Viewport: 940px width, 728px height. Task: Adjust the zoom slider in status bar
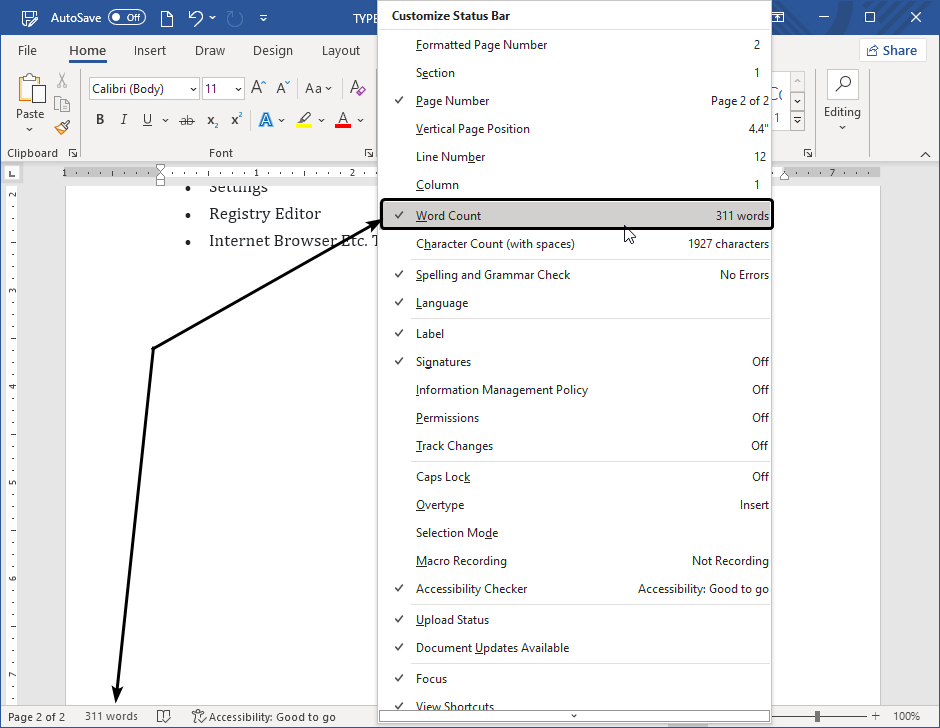818,716
